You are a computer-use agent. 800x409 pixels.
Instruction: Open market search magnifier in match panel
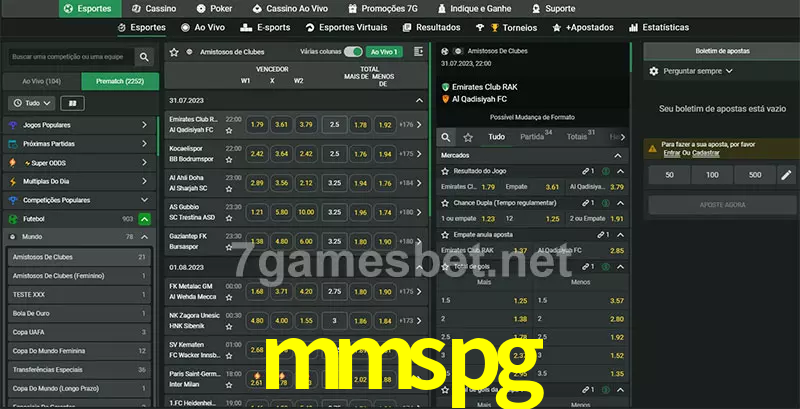tap(446, 137)
